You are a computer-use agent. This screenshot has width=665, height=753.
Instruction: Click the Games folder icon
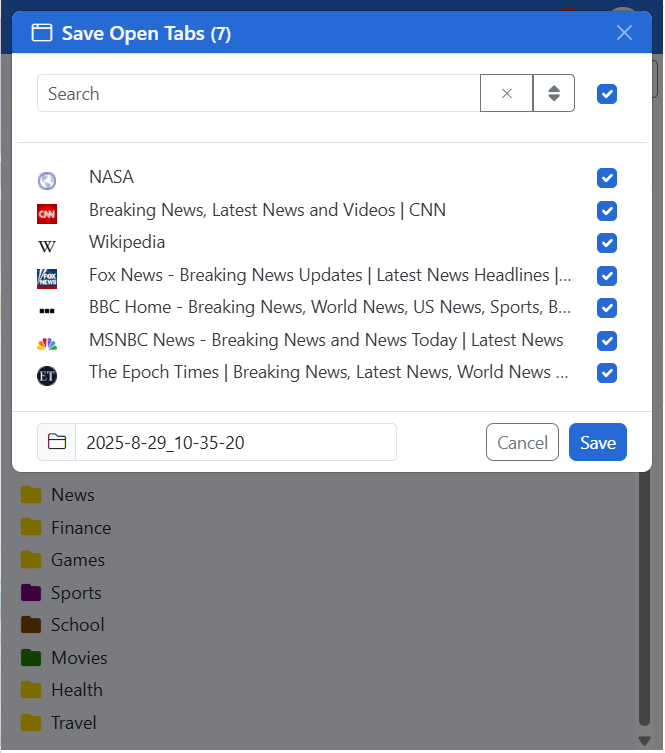click(31, 559)
